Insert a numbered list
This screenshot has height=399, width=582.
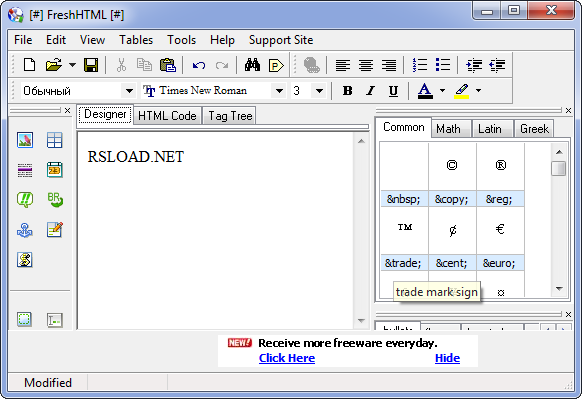click(x=420, y=65)
